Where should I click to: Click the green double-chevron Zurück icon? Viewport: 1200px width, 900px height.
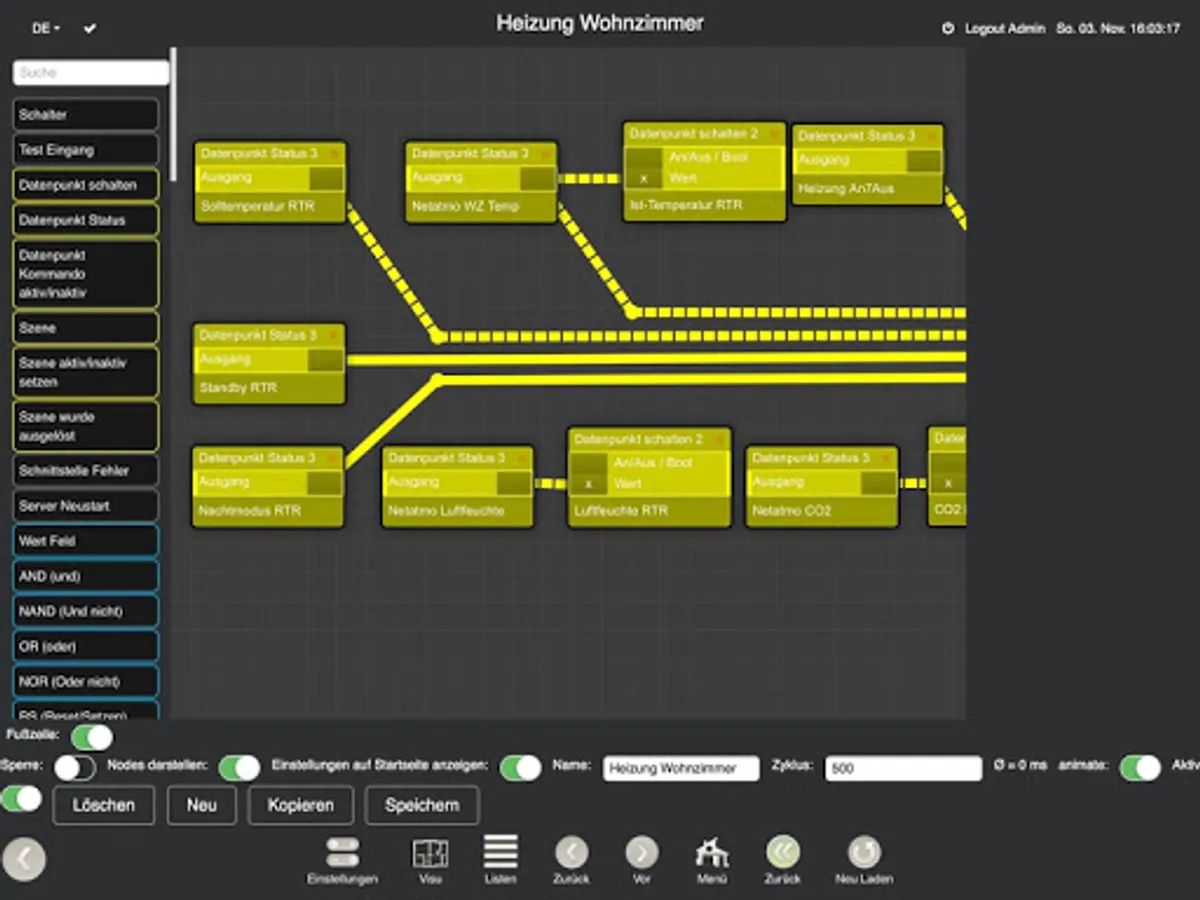783,852
